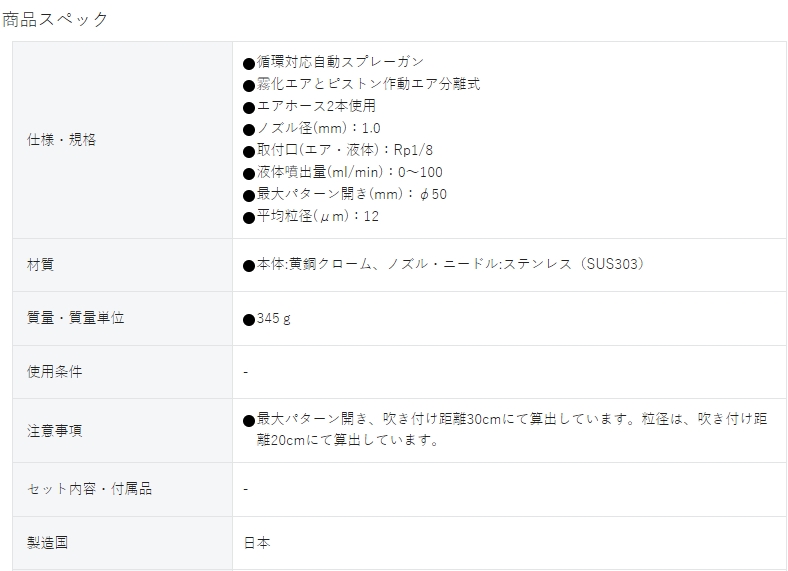
Task: Click the 注意事項 row label
Action: coord(54,431)
